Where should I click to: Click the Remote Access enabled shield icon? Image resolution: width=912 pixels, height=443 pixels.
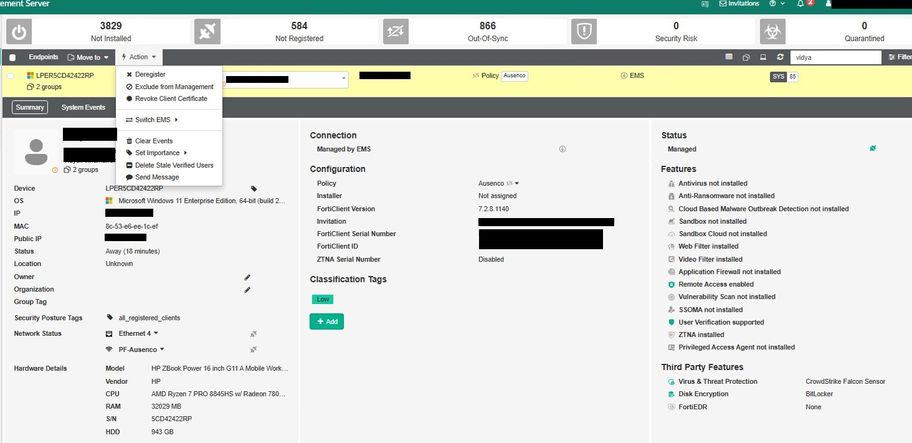click(x=671, y=284)
